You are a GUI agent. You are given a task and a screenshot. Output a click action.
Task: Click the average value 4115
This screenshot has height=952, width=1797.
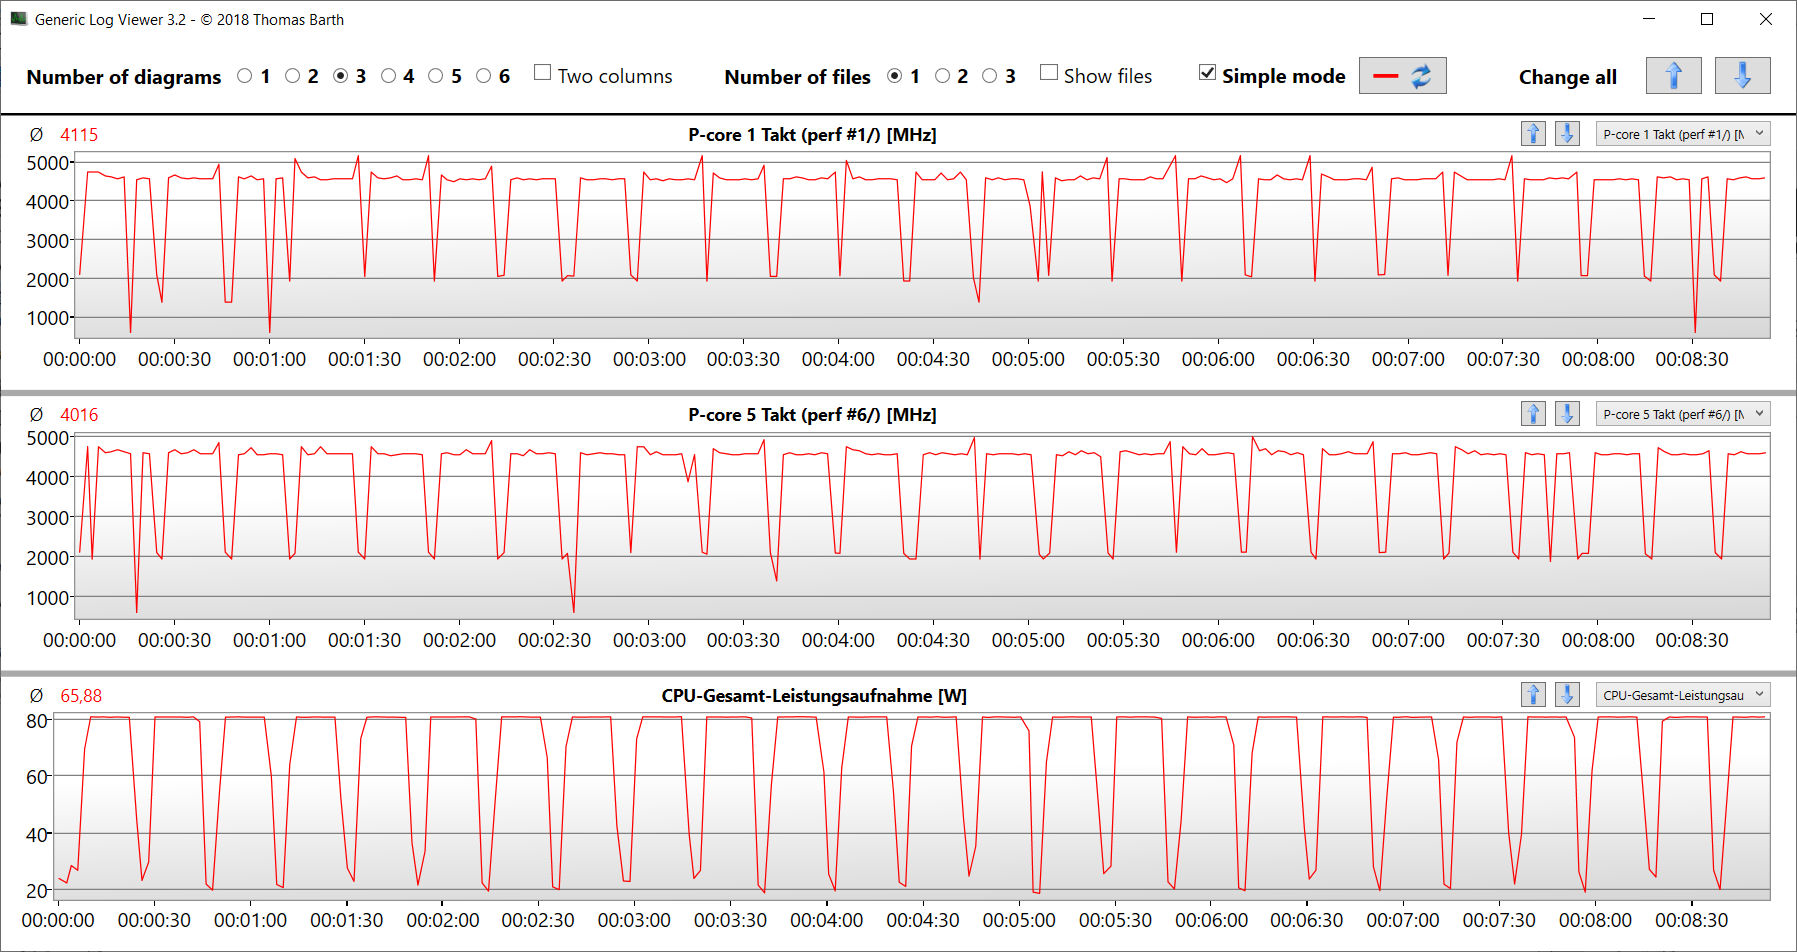tap(79, 135)
